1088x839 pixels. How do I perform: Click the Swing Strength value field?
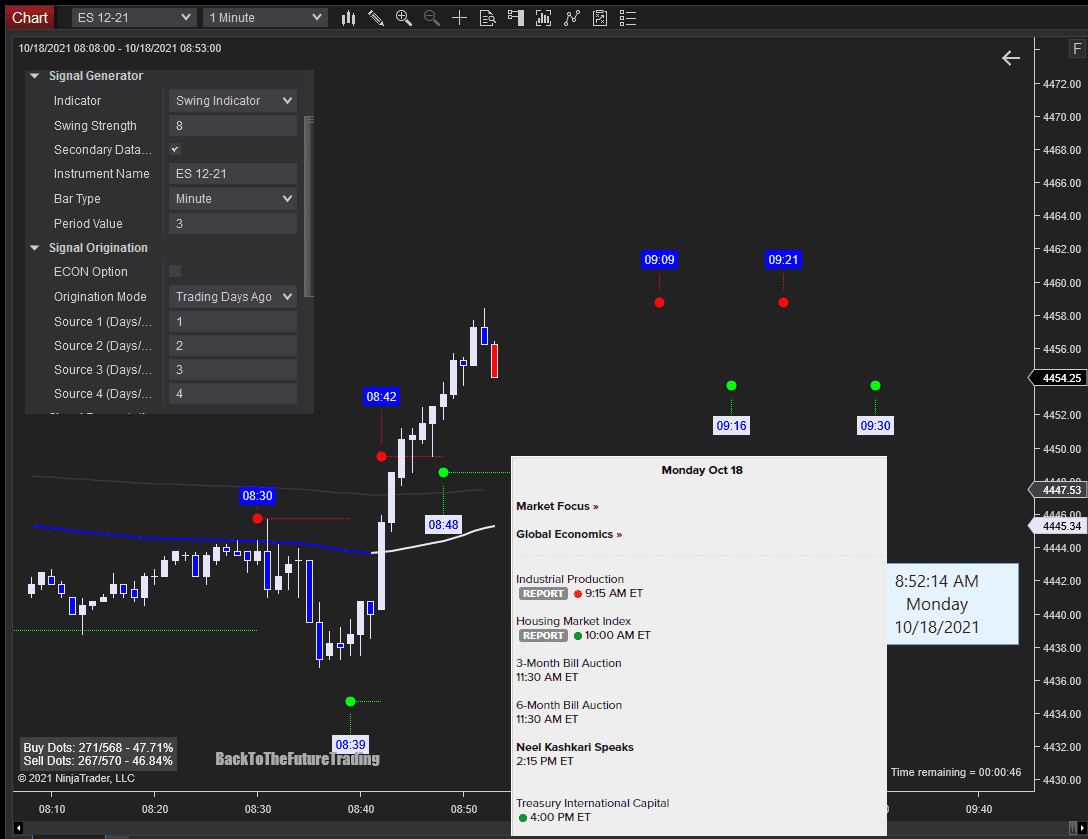(233, 126)
